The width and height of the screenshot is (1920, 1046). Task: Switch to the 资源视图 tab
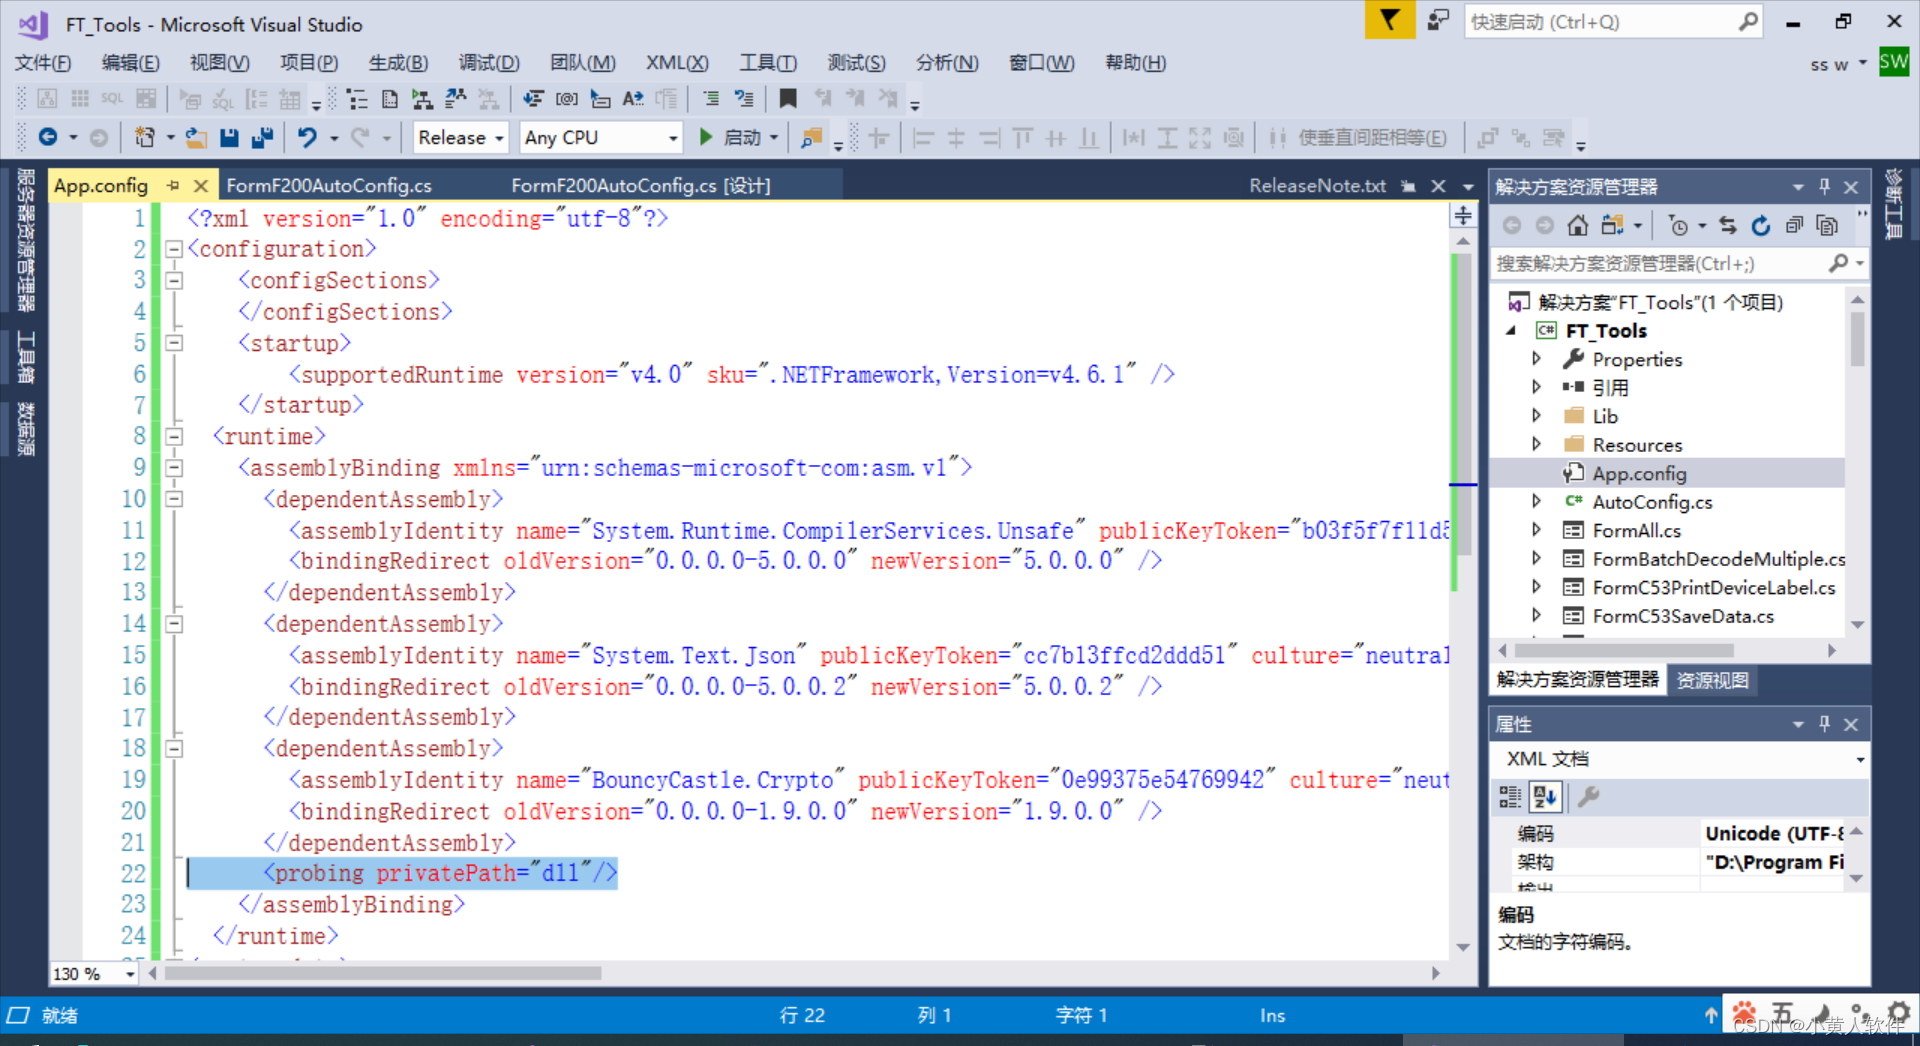point(1712,680)
